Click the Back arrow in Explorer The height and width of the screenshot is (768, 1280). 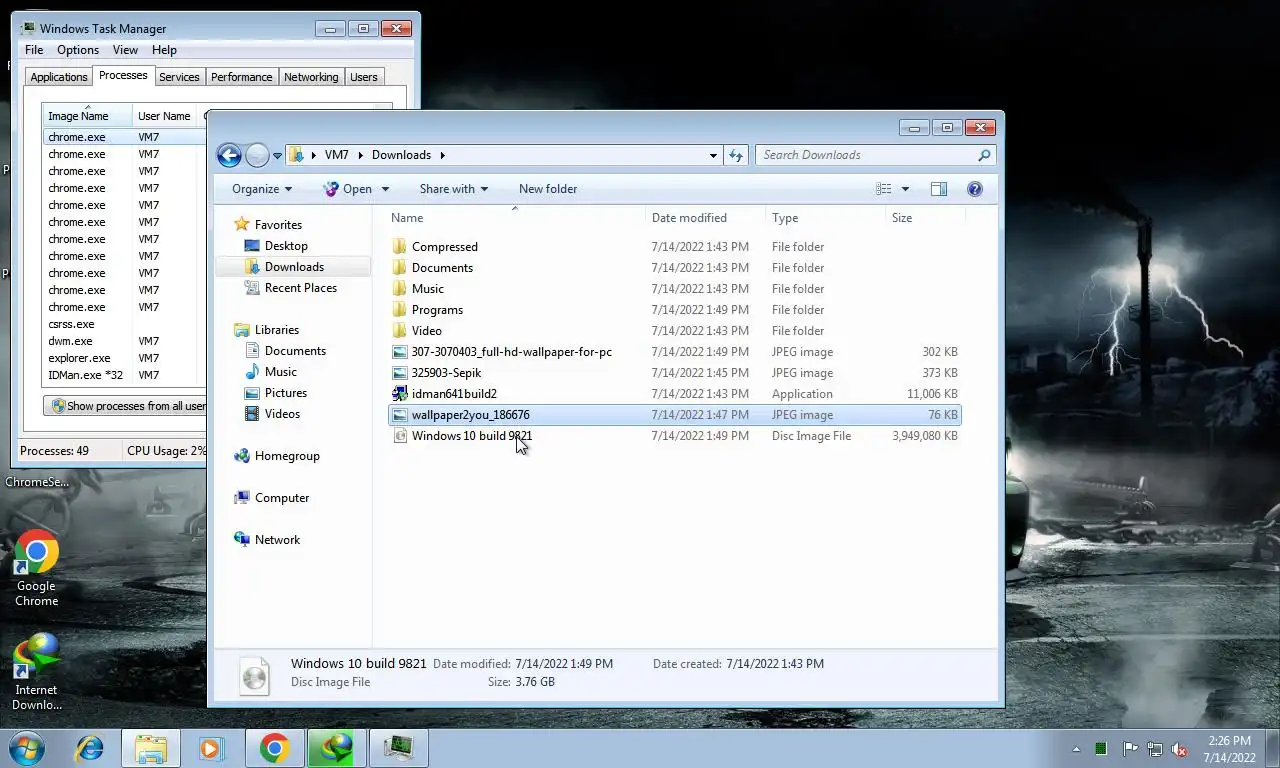tap(229, 155)
